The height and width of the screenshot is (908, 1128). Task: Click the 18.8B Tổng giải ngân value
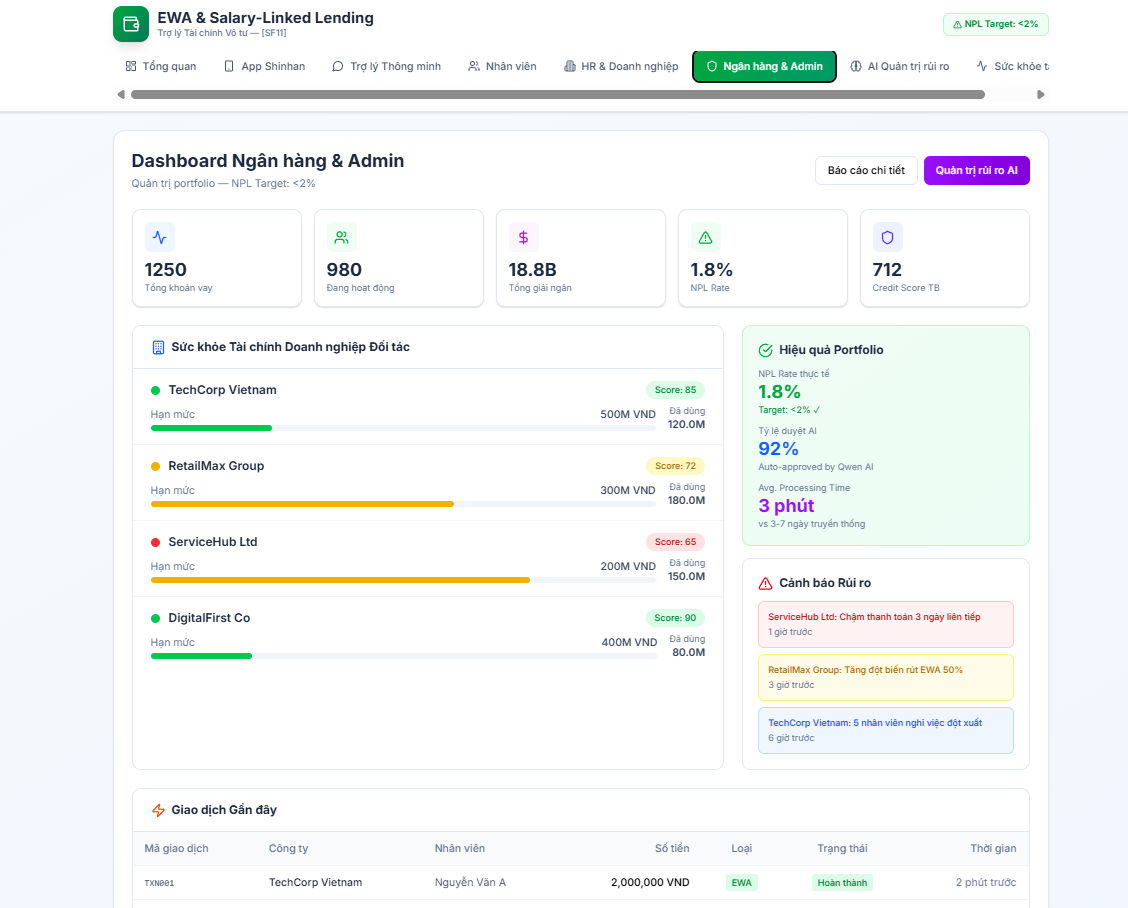pyautogui.click(x=532, y=270)
